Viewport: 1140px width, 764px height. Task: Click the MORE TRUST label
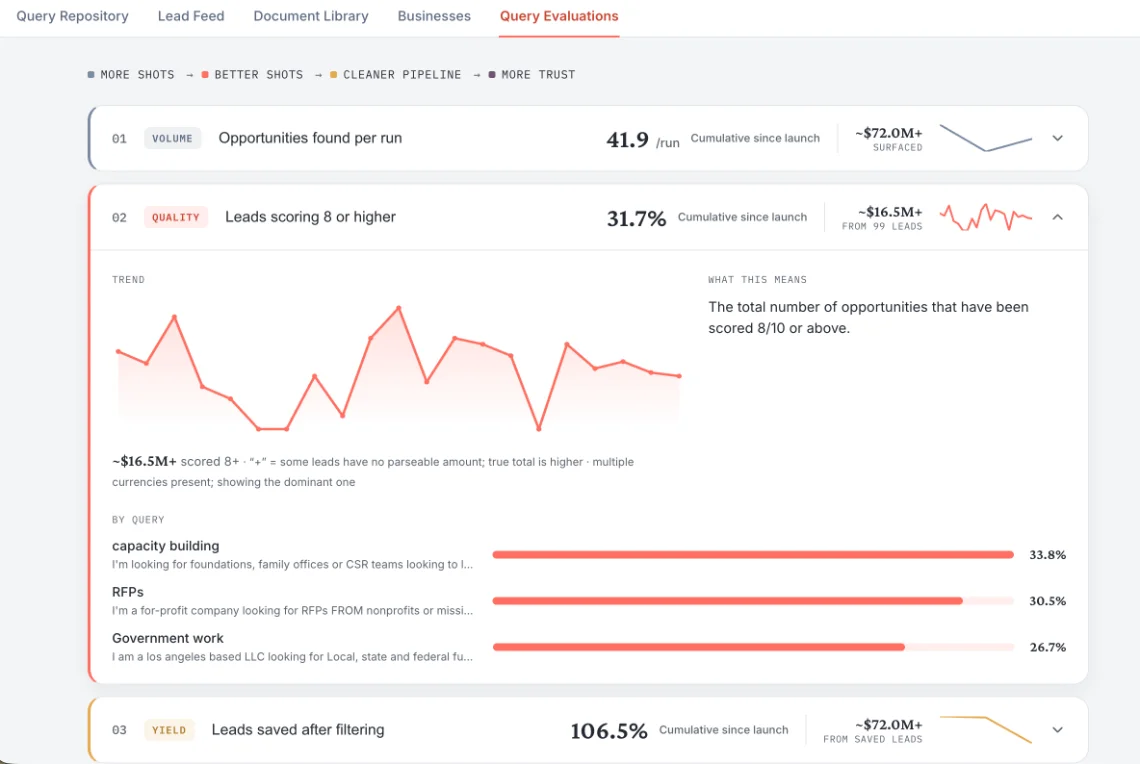pos(538,75)
